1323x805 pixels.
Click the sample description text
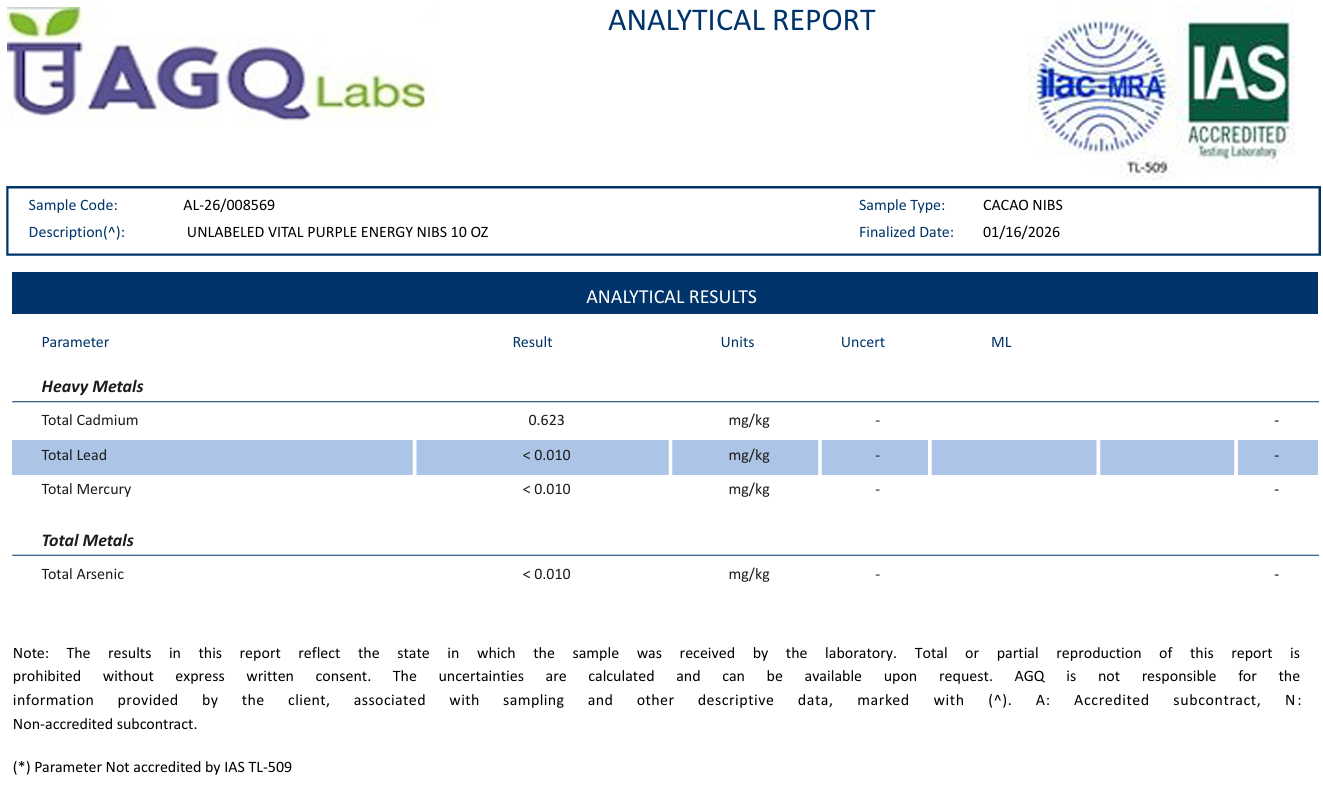[337, 232]
